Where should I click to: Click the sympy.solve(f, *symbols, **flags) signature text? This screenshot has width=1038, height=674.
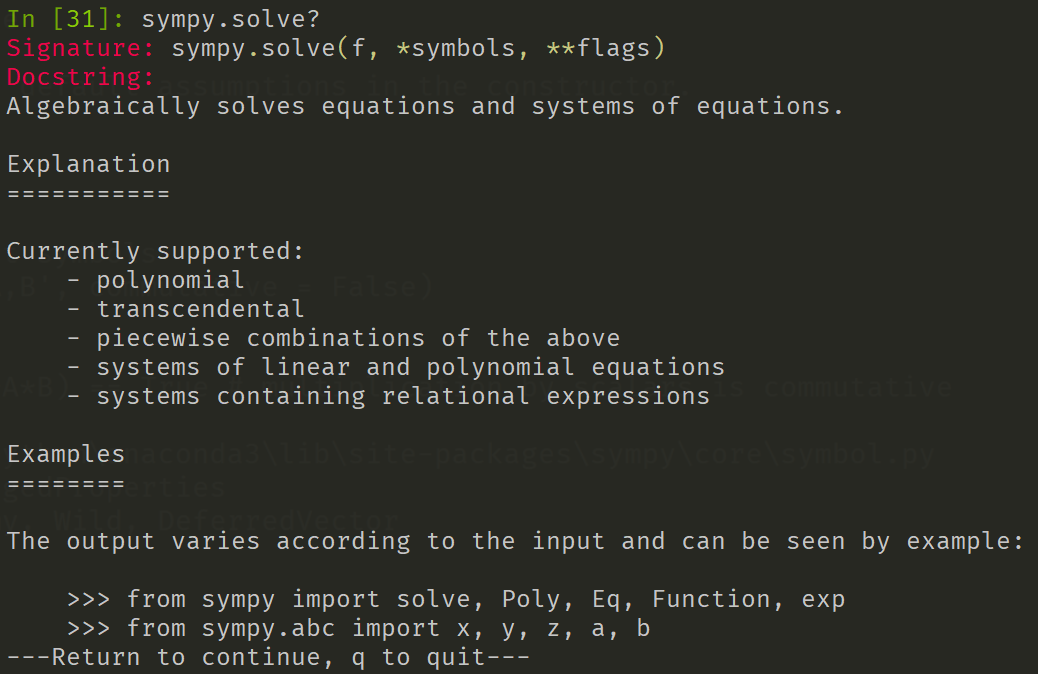[x=418, y=47]
